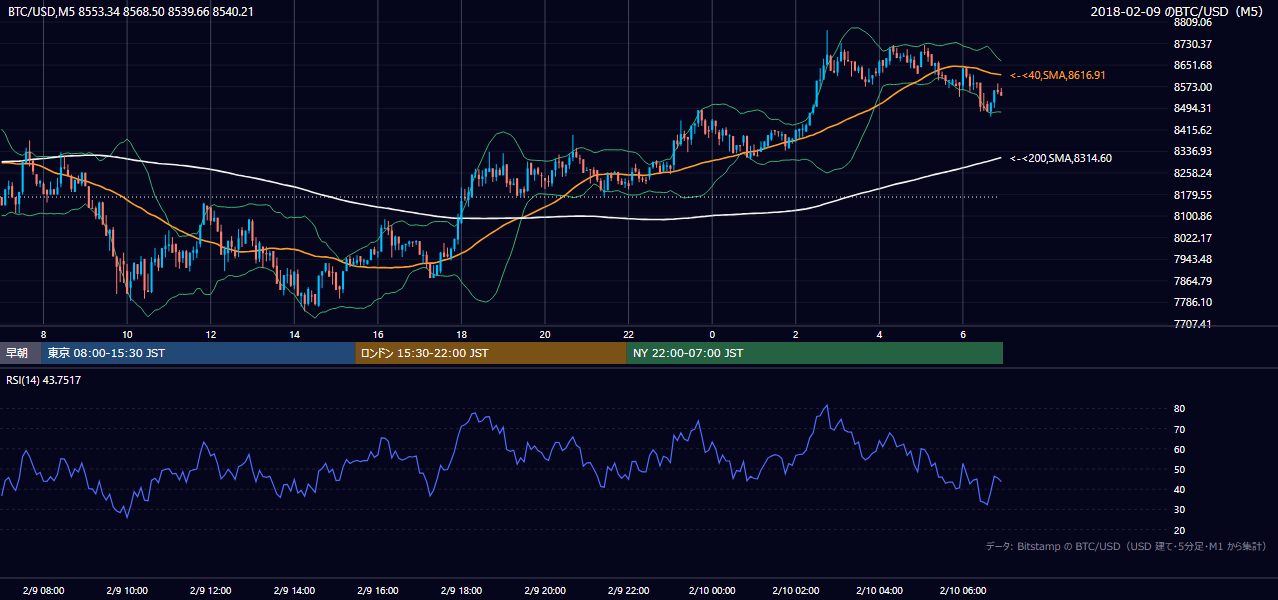
Task: Click RSI axis level 70
Action: coord(1179,429)
